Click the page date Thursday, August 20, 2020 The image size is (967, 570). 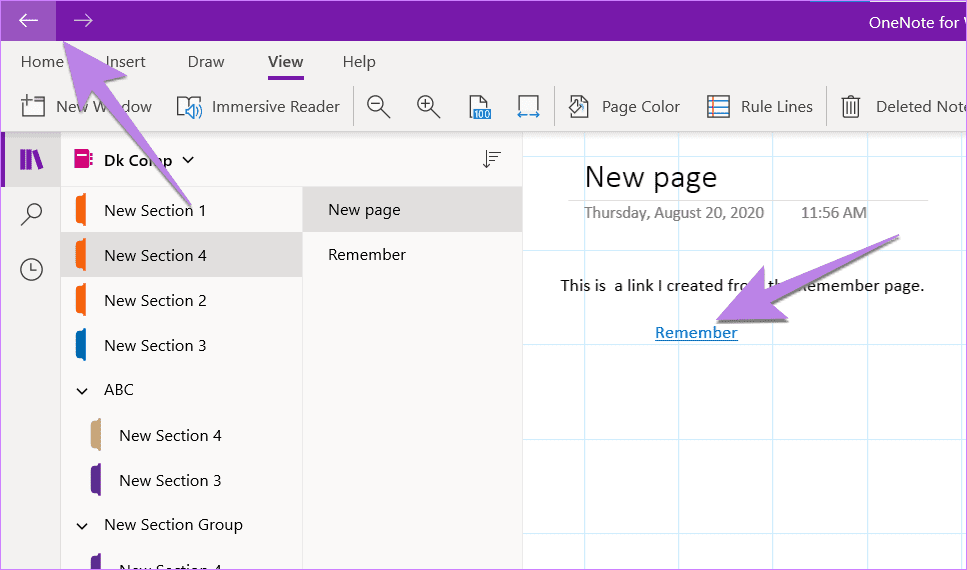673,213
